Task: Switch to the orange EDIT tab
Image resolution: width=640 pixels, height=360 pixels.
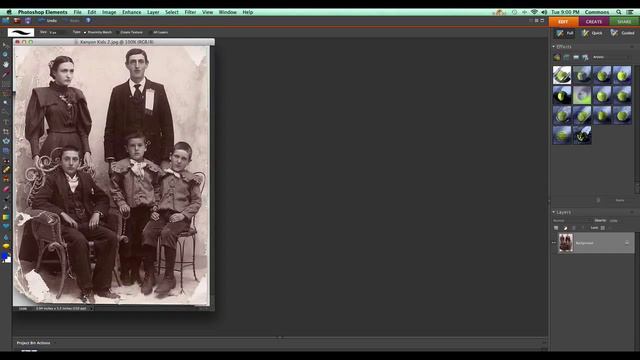Action: coord(563,22)
